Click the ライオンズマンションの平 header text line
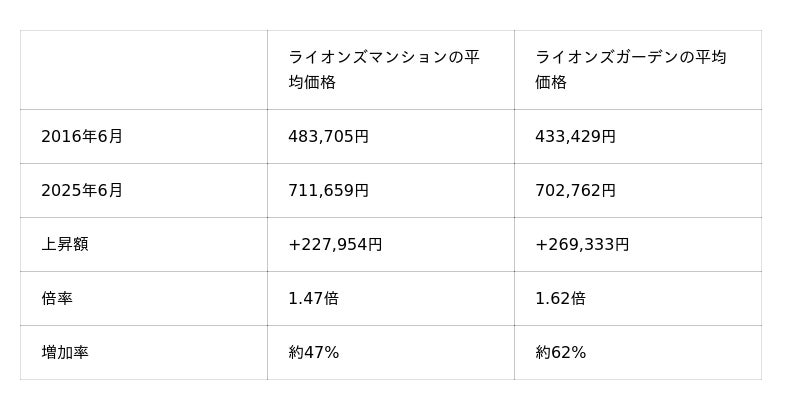This screenshot has width=800, height=410. [383, 57]
